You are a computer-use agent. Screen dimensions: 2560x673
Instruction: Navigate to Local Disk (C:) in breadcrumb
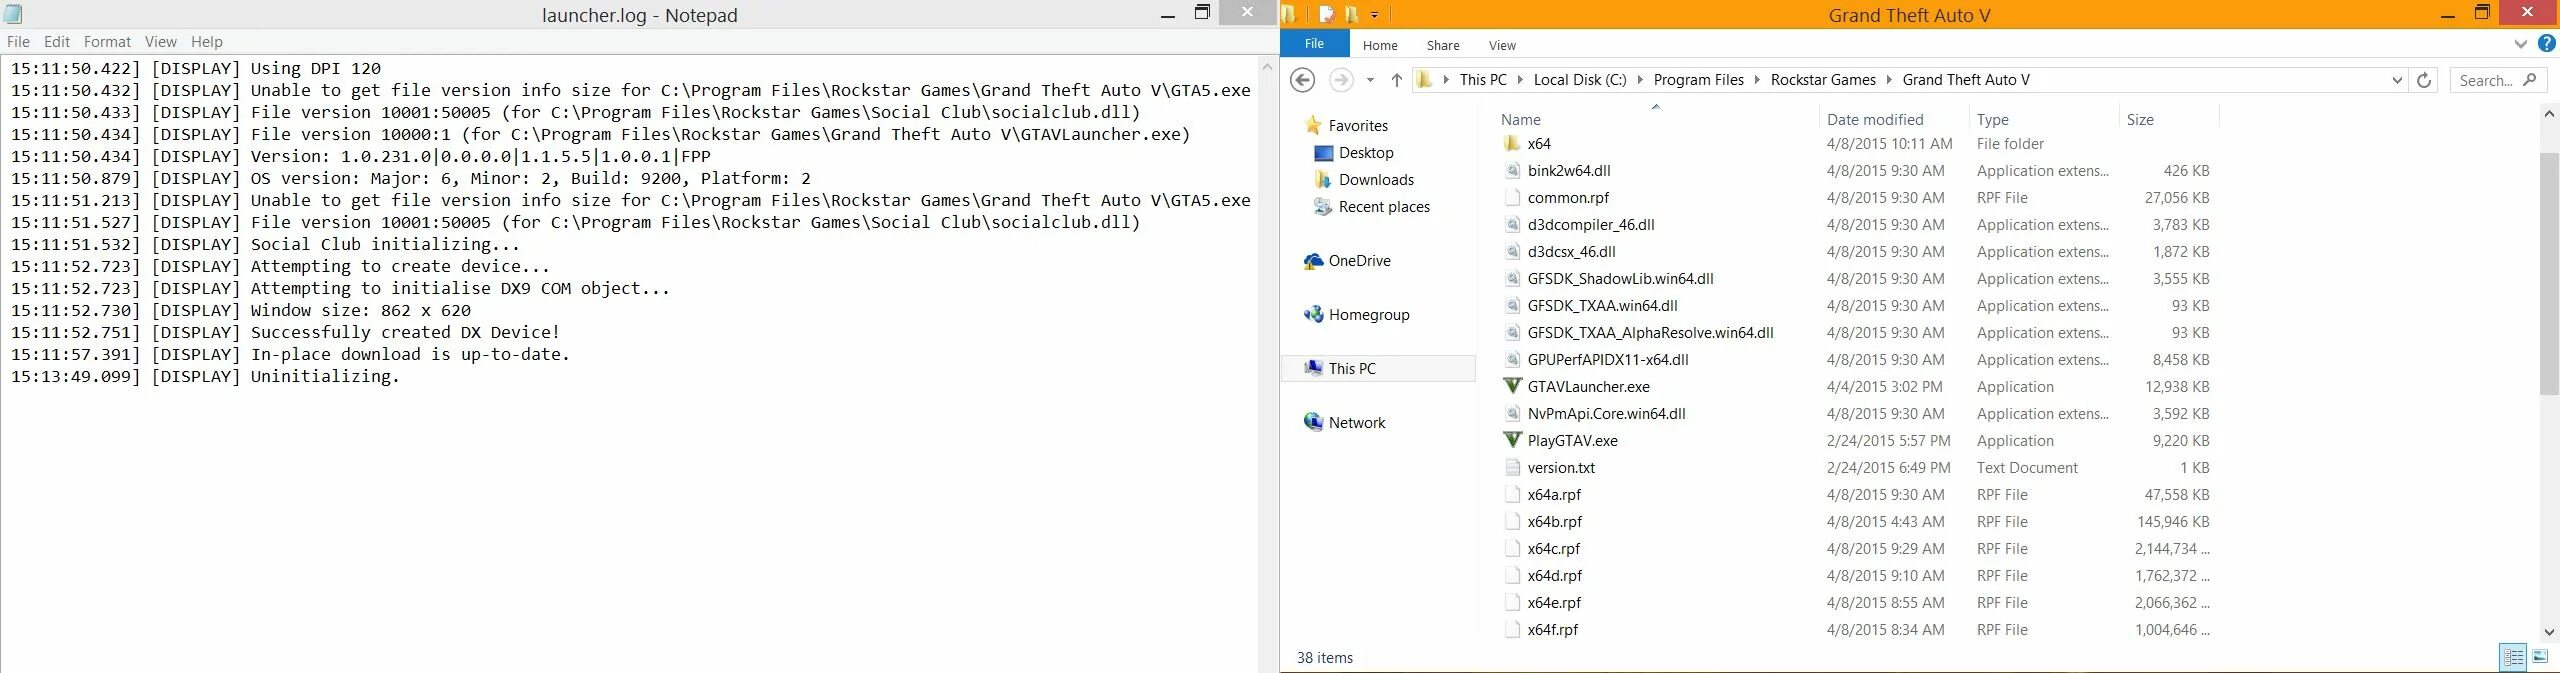coord(1580,80)
